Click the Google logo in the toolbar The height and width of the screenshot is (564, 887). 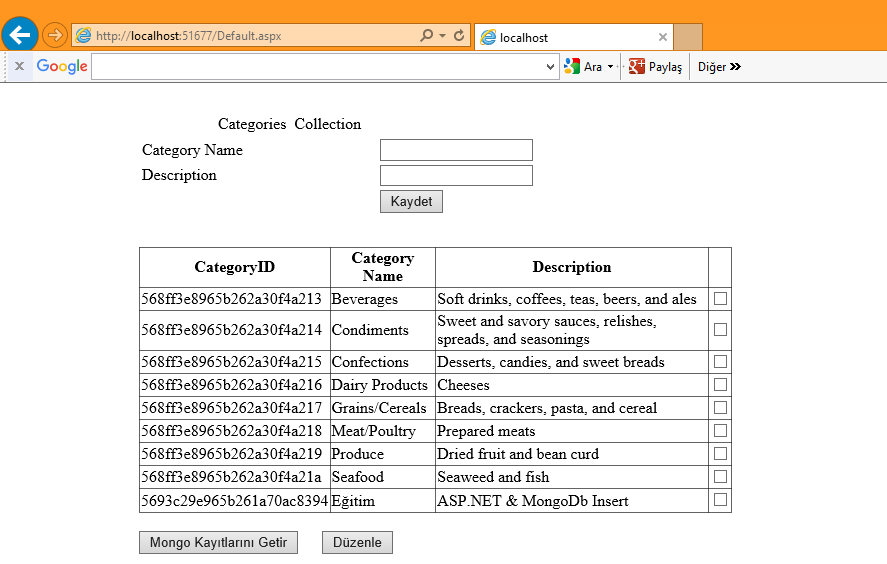(x=62, y=67)
